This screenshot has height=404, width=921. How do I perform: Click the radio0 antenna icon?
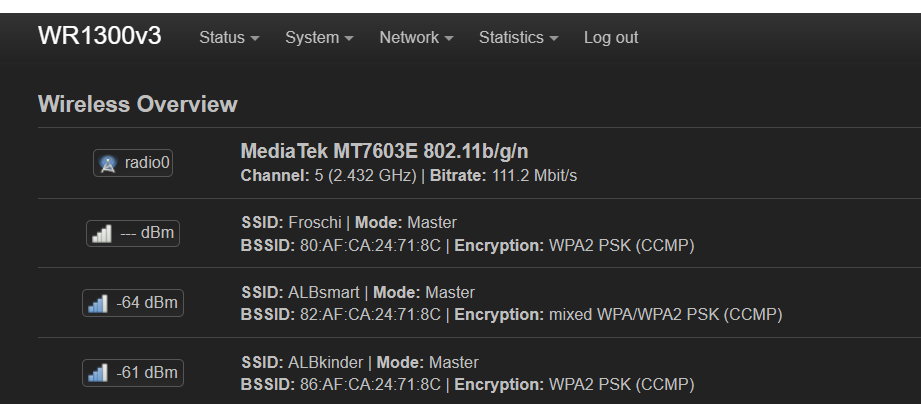[107, 164]
